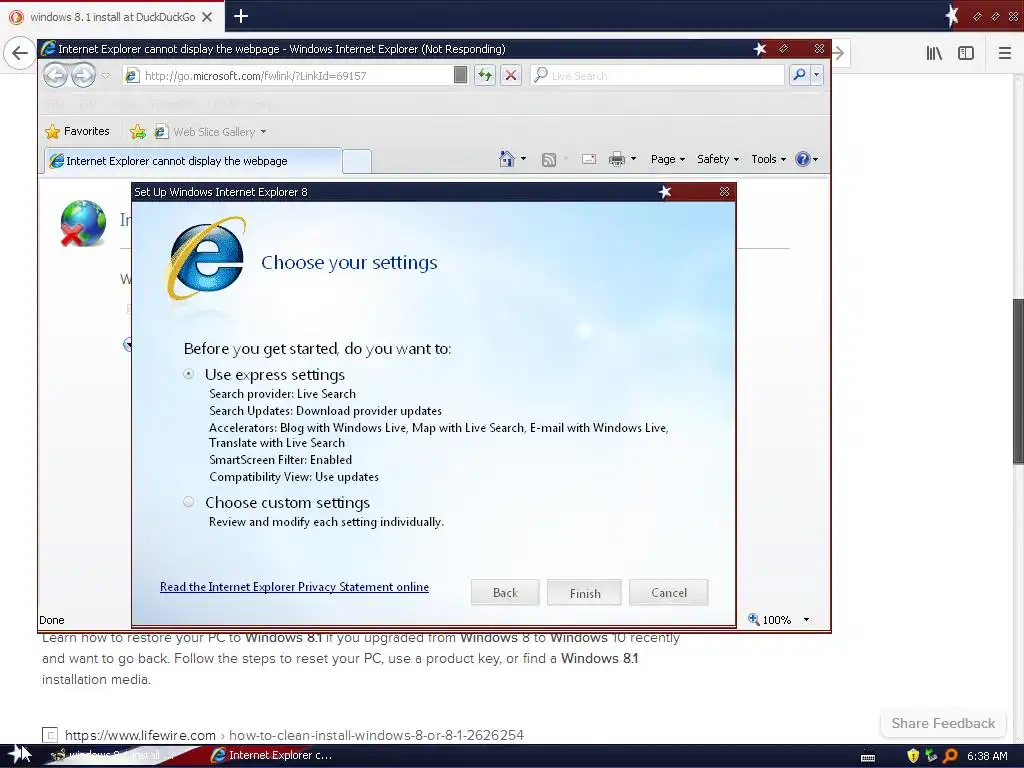Click the Share Feedback button
The height and width of the screenshot is (768, 1024).
[943, 723]
